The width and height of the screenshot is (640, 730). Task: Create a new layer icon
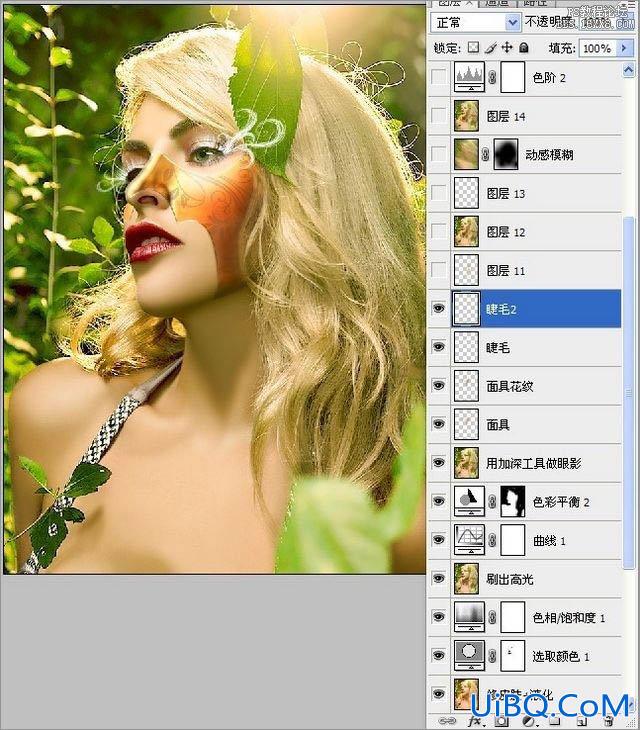(x=582, y=721)
